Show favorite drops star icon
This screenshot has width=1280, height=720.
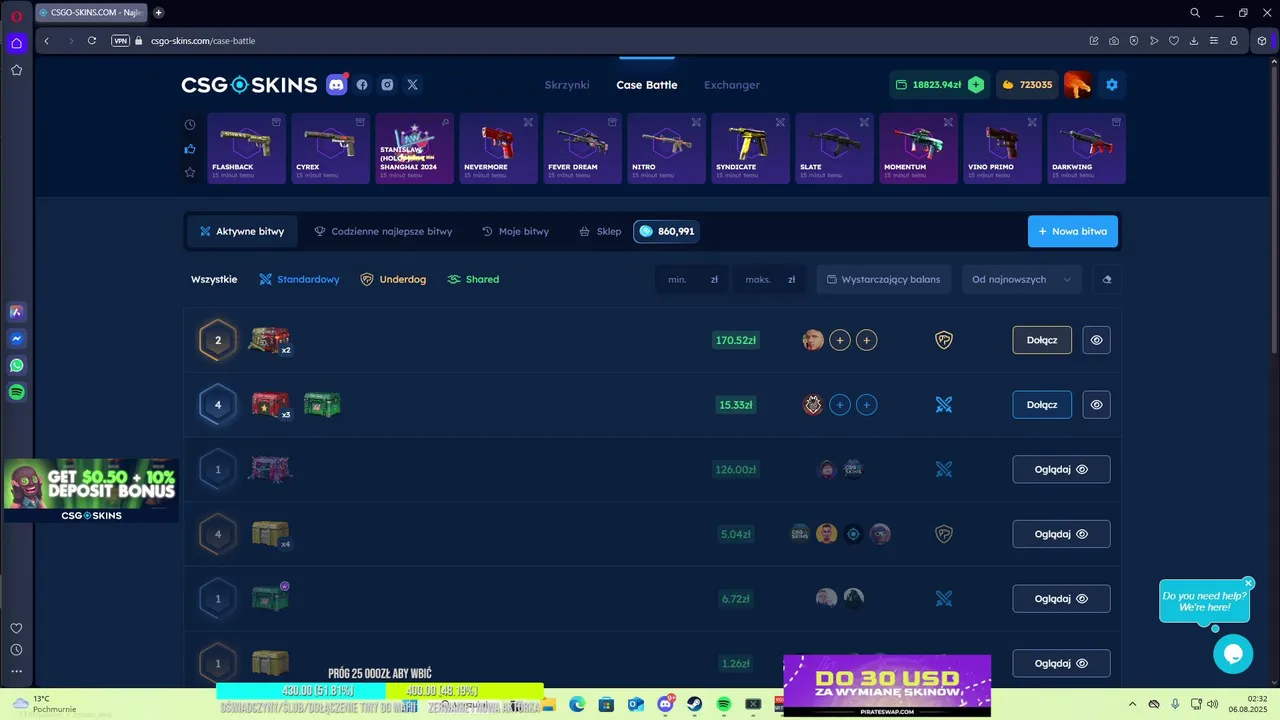190,172
